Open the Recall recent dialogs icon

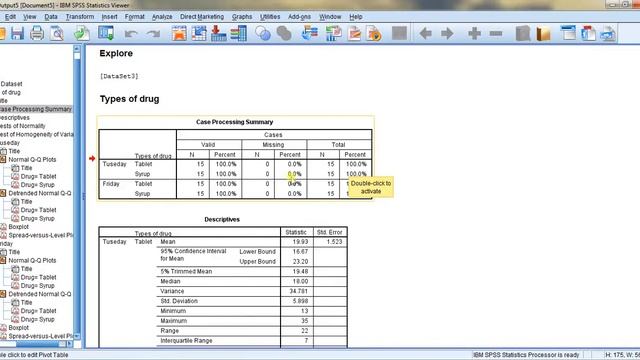(x=106, y=33)
